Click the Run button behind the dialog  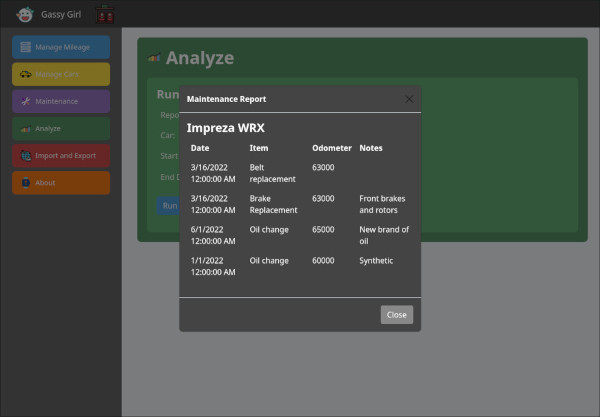168,206
